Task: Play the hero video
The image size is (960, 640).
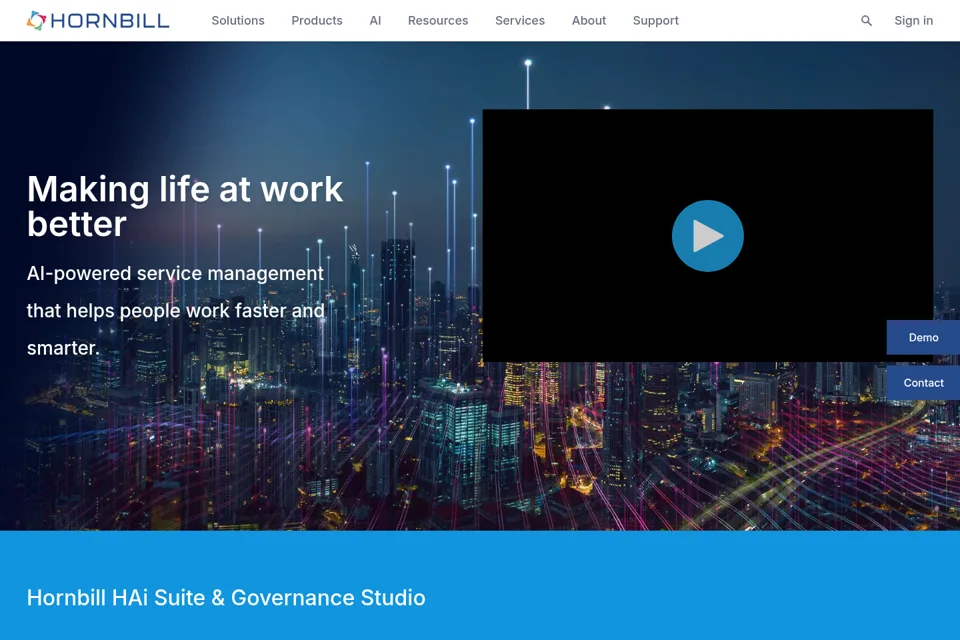Action: (708, 236)
